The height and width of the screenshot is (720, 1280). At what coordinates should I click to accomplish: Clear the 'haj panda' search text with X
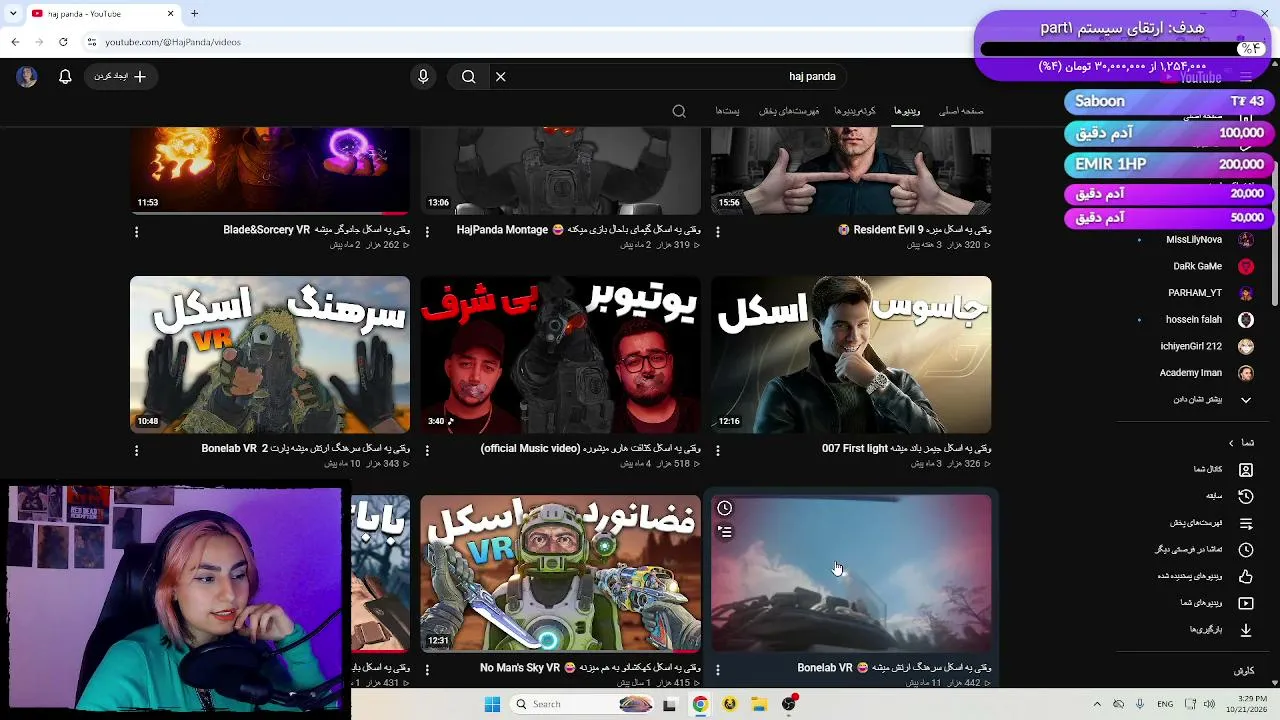pos(501,76)
